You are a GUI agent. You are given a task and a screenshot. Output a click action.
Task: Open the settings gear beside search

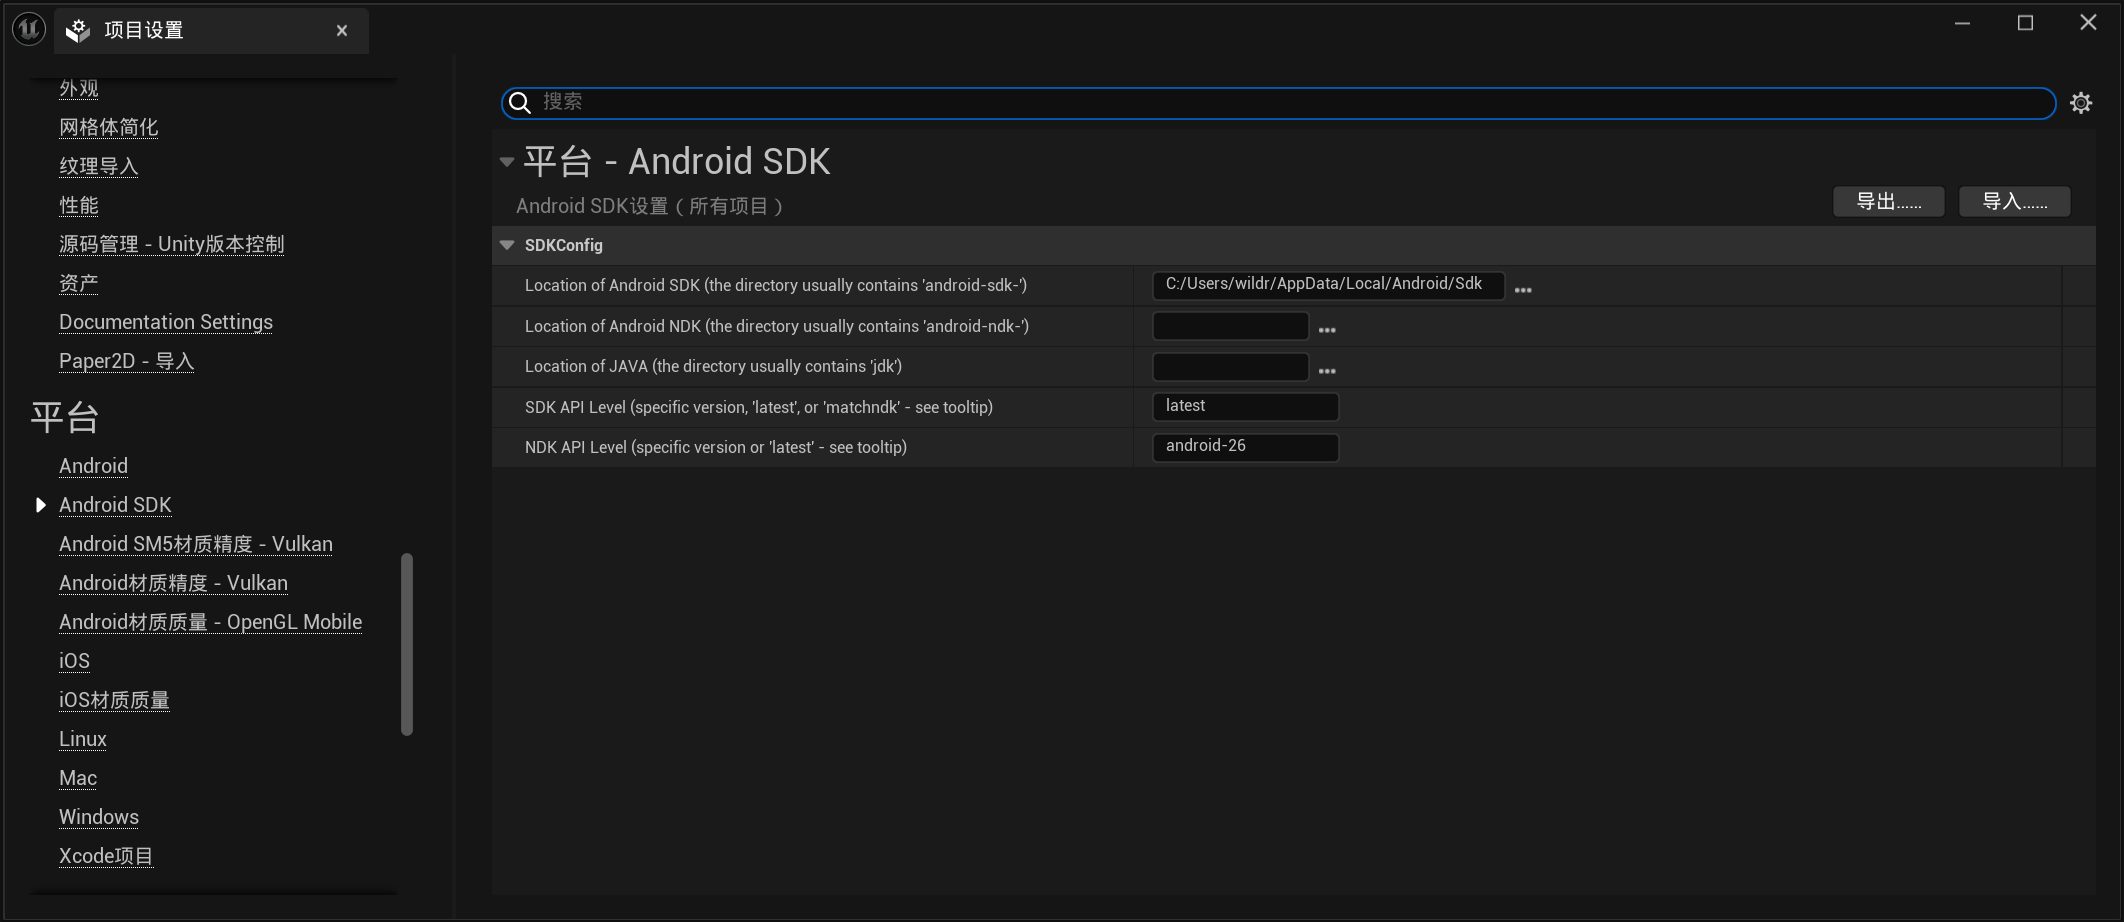click(2081, 103)
